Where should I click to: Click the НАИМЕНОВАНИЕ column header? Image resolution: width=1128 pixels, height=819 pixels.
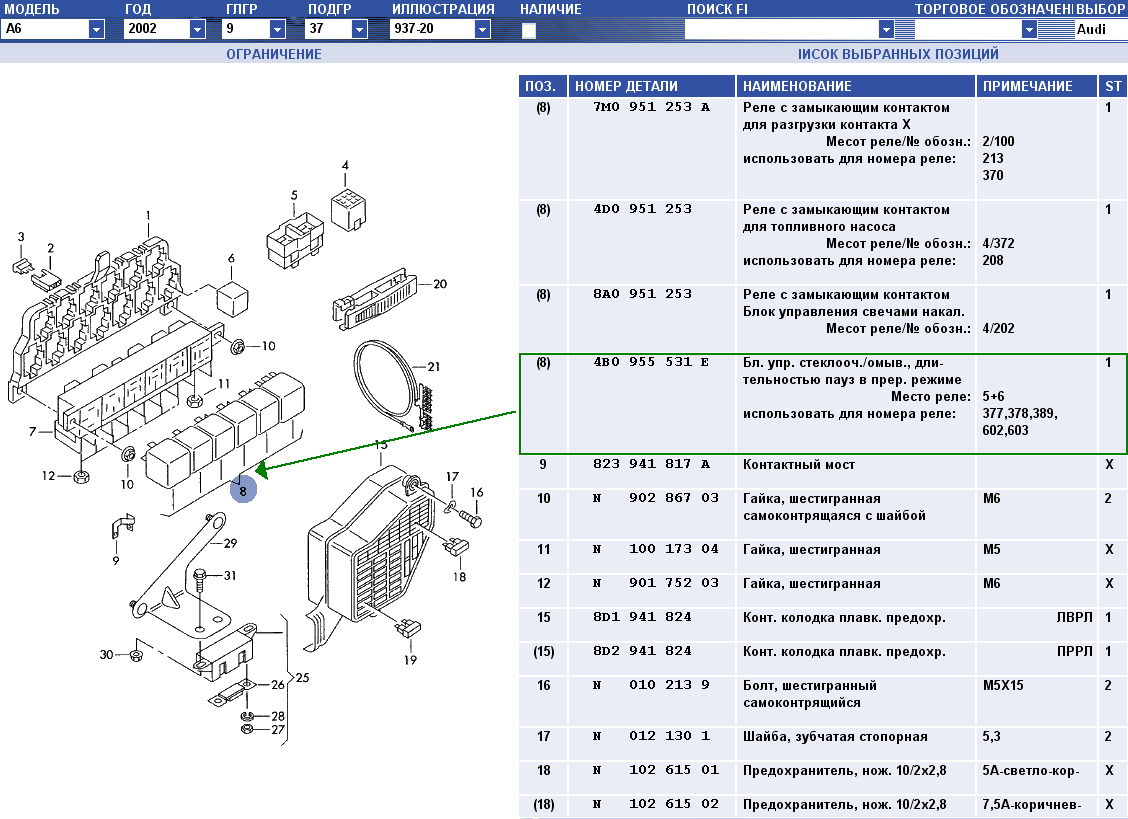coord(797,86)
